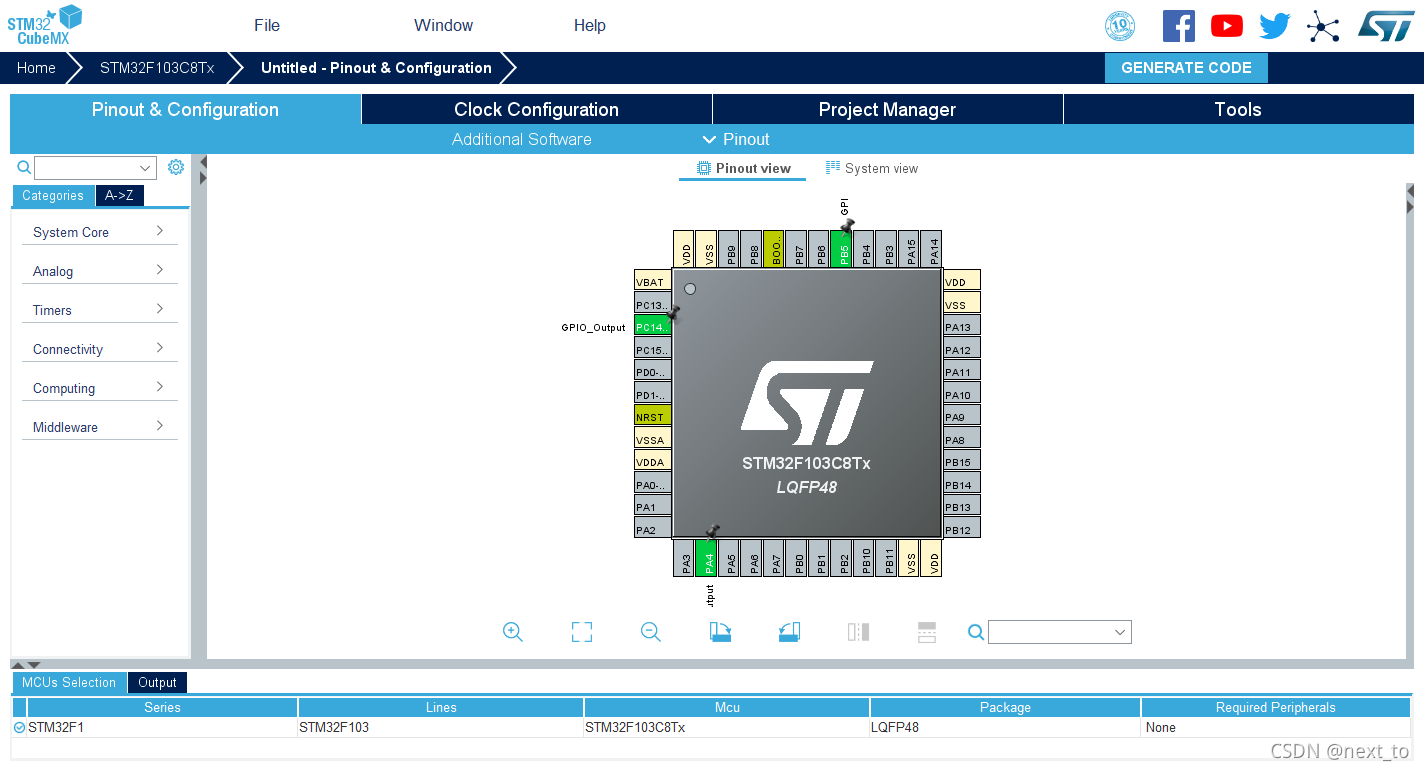Switch to System view
The image size is (1424, 771).
click(872, 168)
